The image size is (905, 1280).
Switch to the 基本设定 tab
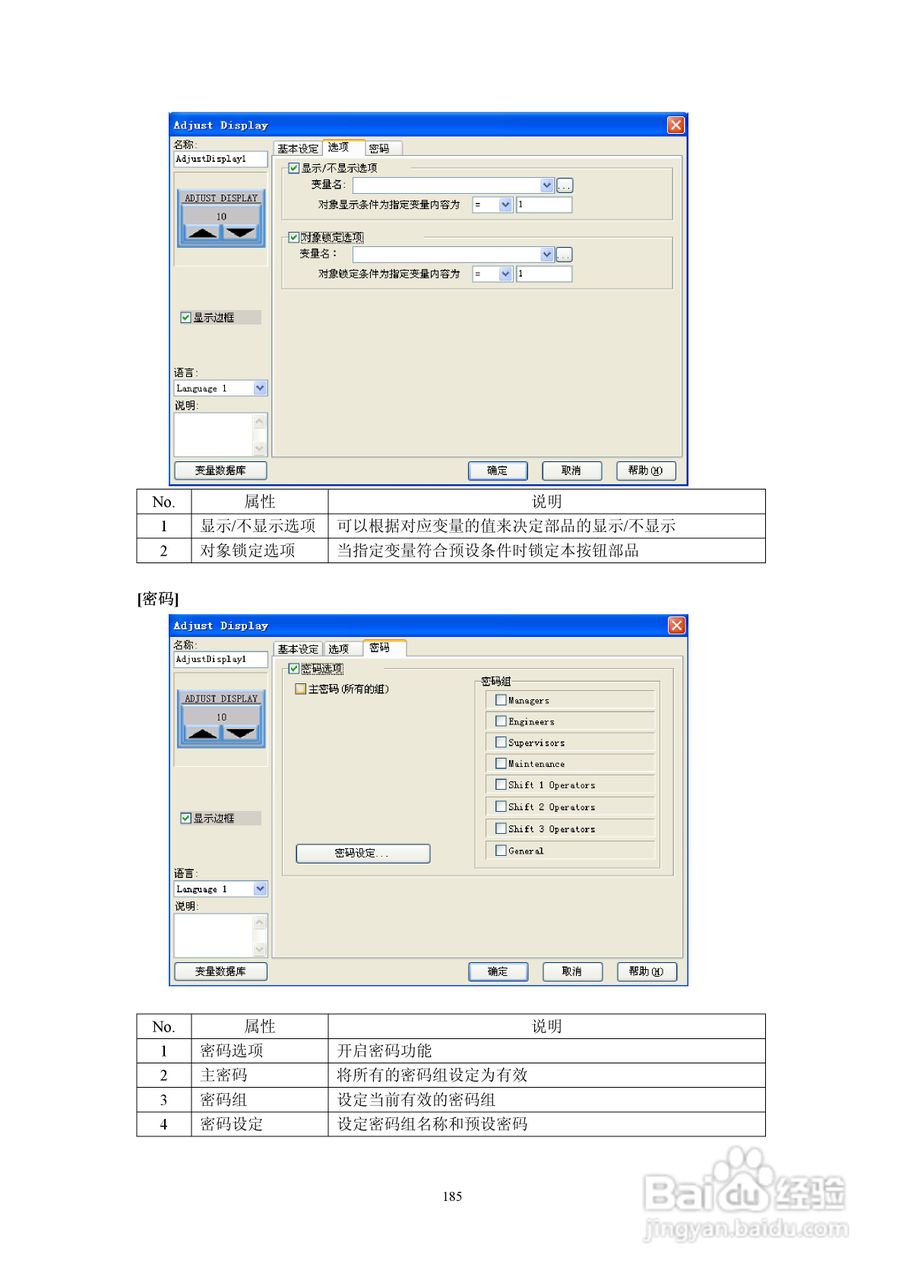click(x=299, y=147)
